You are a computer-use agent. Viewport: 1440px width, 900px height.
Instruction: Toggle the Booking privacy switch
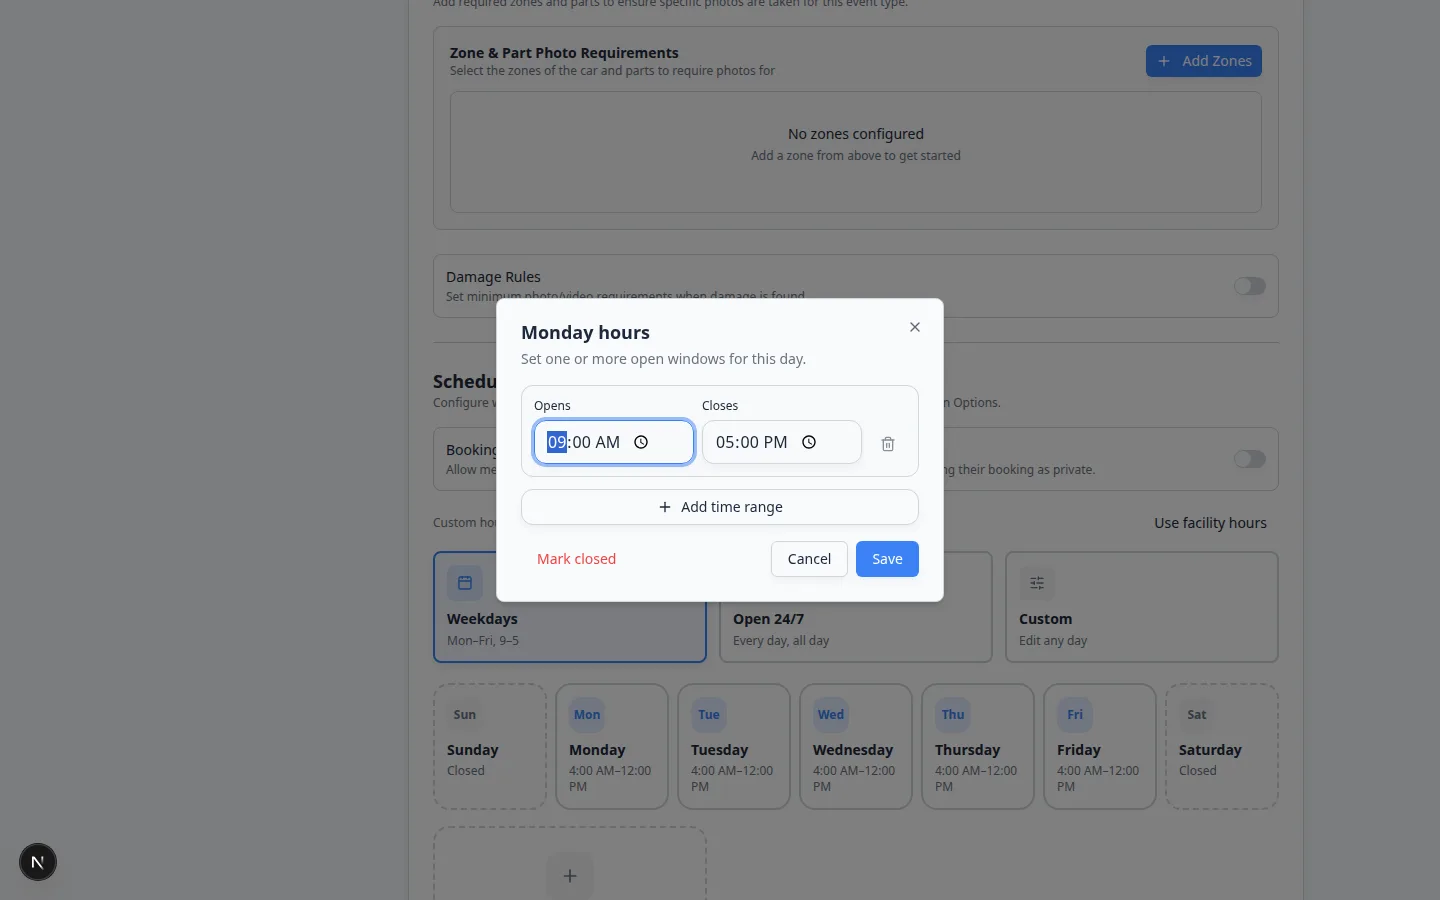click(1250, 459)
